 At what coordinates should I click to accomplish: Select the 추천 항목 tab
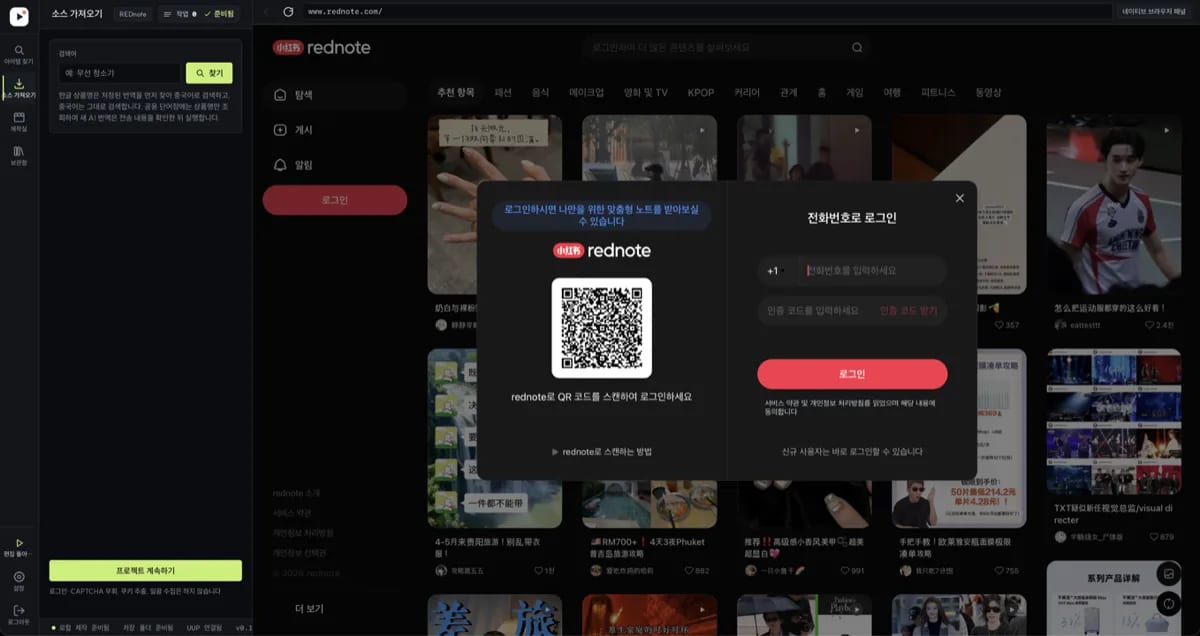tap(455, 92)
